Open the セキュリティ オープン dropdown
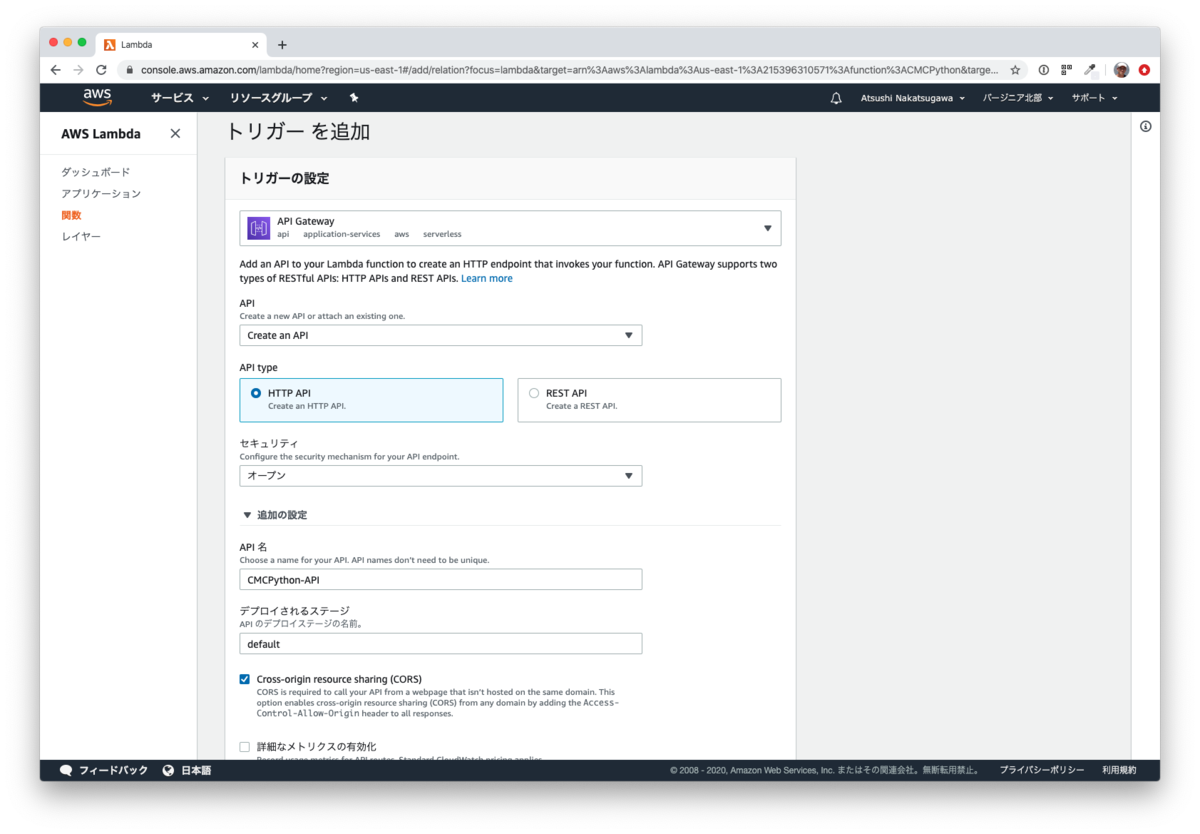 coord(441,476)
